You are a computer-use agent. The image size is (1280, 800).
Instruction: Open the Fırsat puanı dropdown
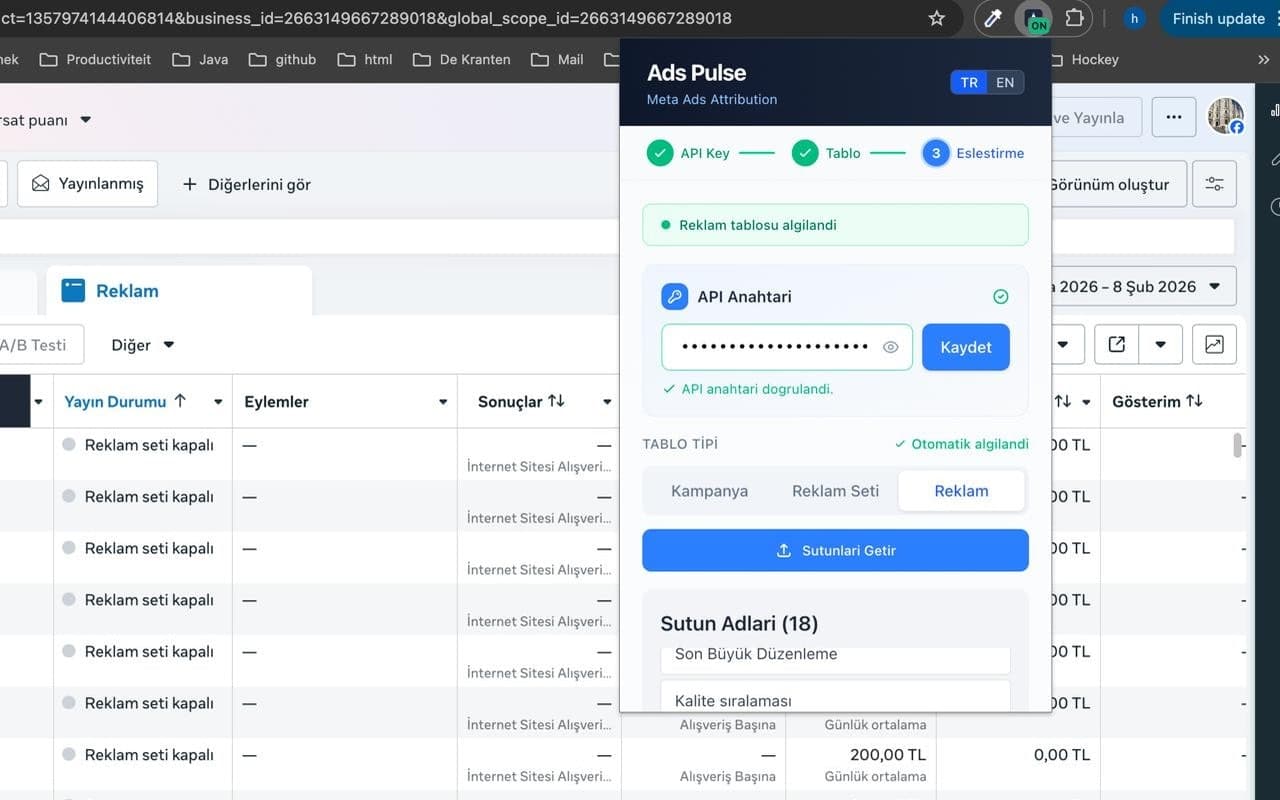[48, 119]
